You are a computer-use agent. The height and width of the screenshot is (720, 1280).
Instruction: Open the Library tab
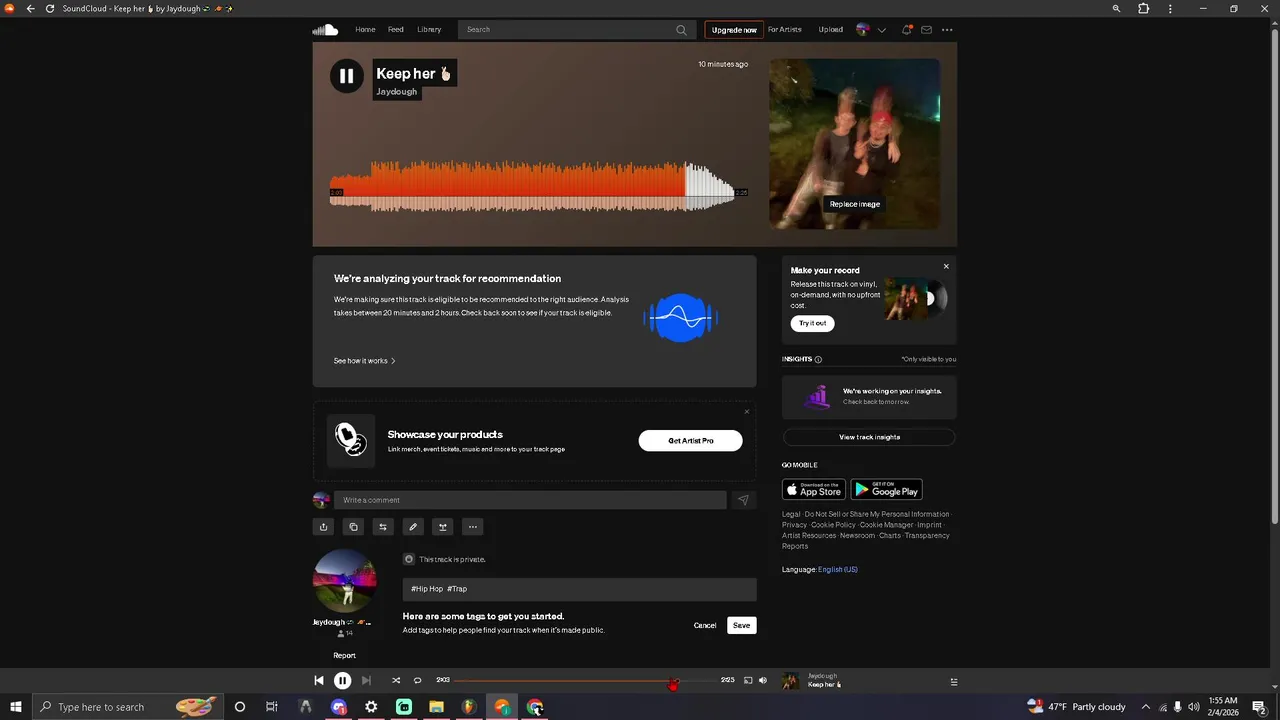point(429,29)
